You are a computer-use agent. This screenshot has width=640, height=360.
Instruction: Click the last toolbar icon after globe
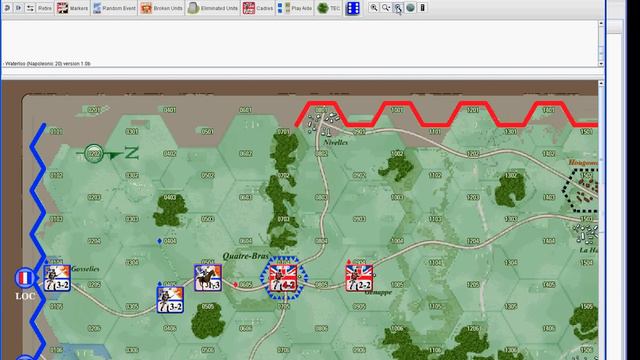(x=422, y=8)
